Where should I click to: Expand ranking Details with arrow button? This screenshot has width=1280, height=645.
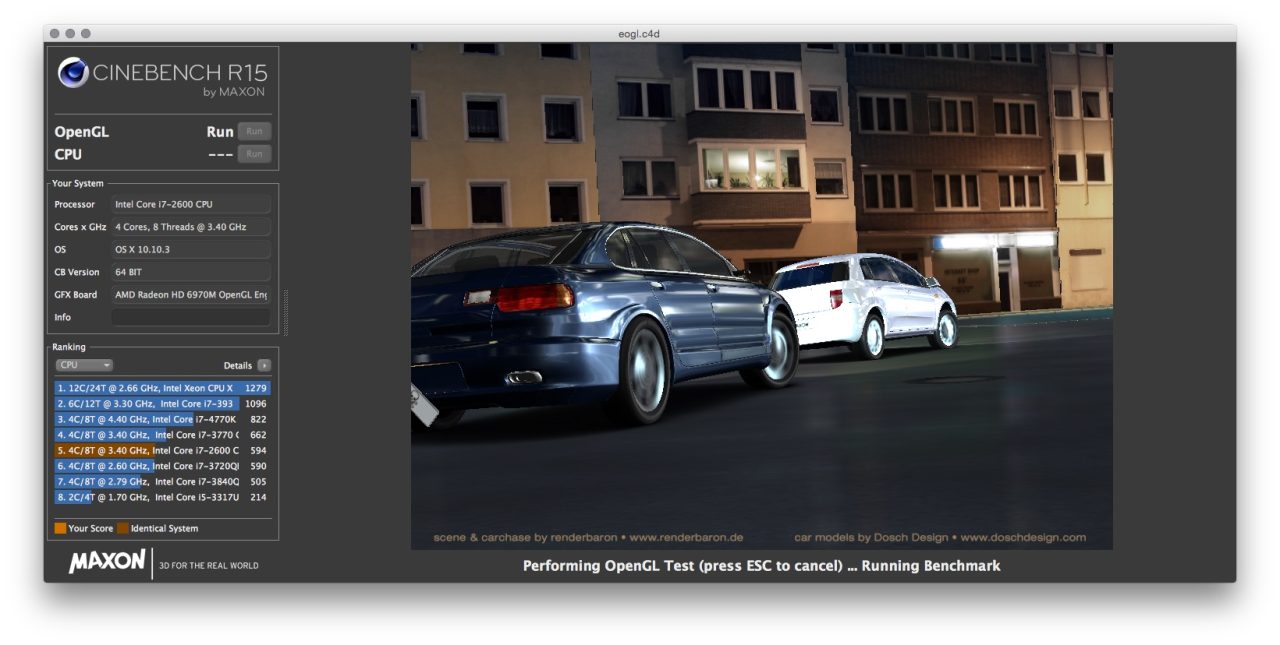click(264, 366)
